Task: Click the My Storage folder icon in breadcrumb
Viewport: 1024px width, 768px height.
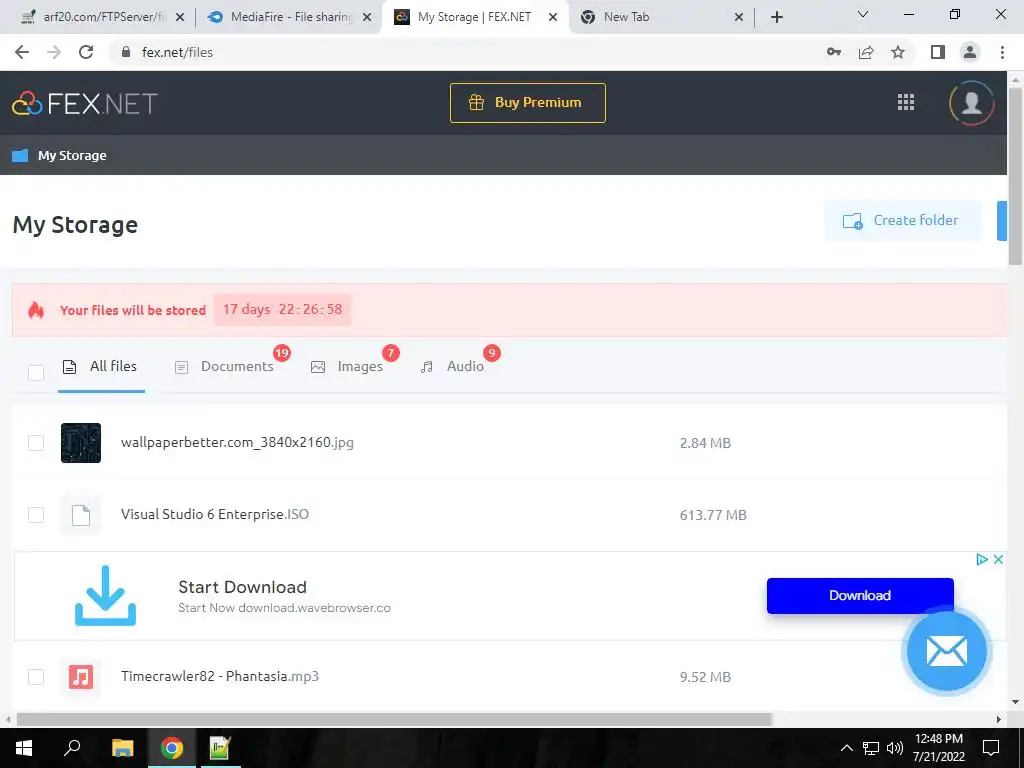Action: pyautogui.click(x=20, y=155)
